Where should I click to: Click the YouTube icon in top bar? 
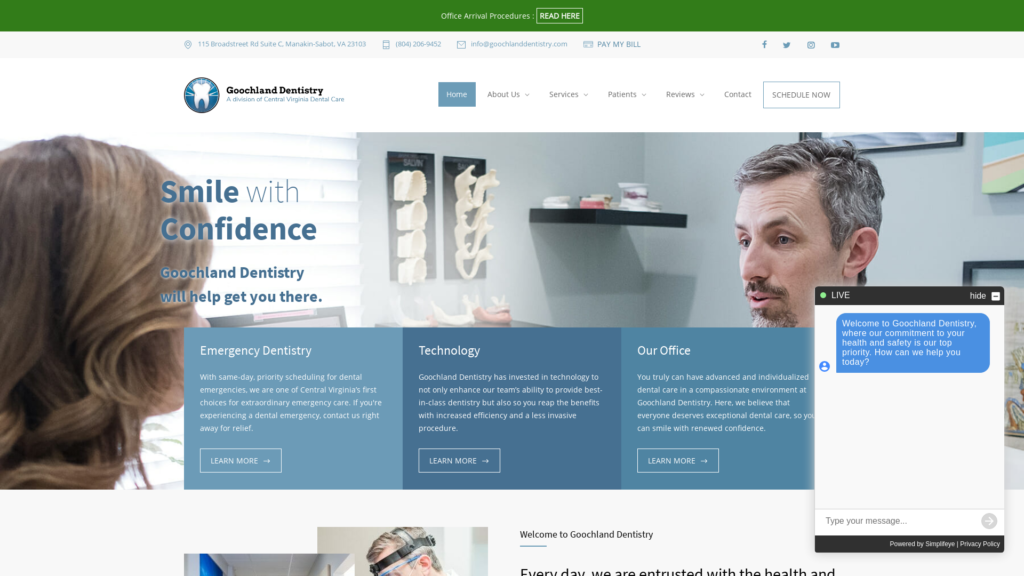[835, 44]
